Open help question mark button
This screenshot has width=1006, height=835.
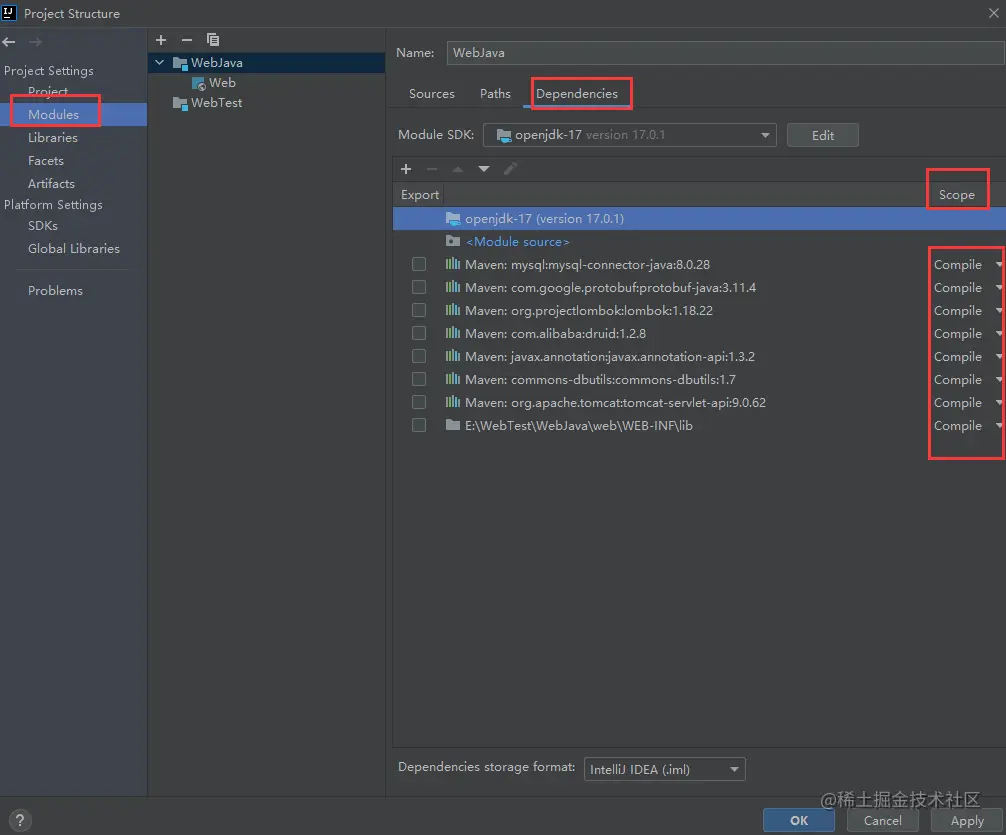[20, 820]
